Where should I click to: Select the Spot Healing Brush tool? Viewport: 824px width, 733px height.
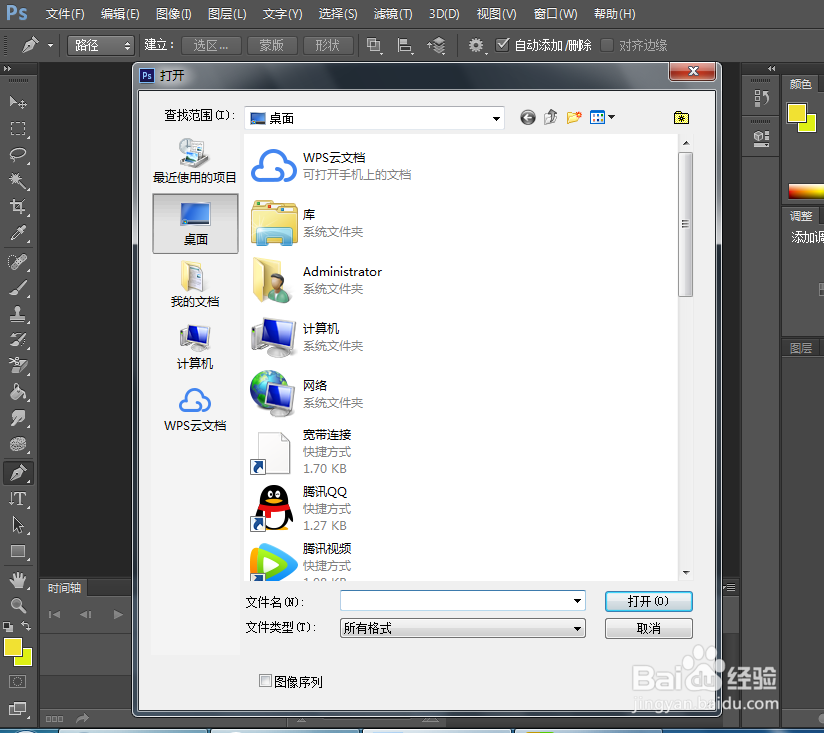click(x=18, y=262)
